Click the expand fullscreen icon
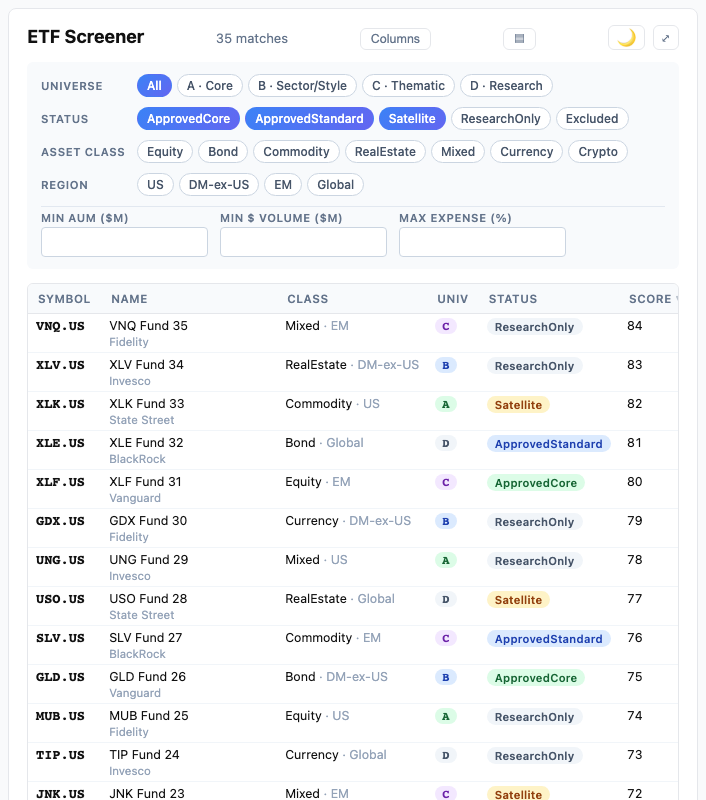The image size is (706, 800). [x=666, y=38]
